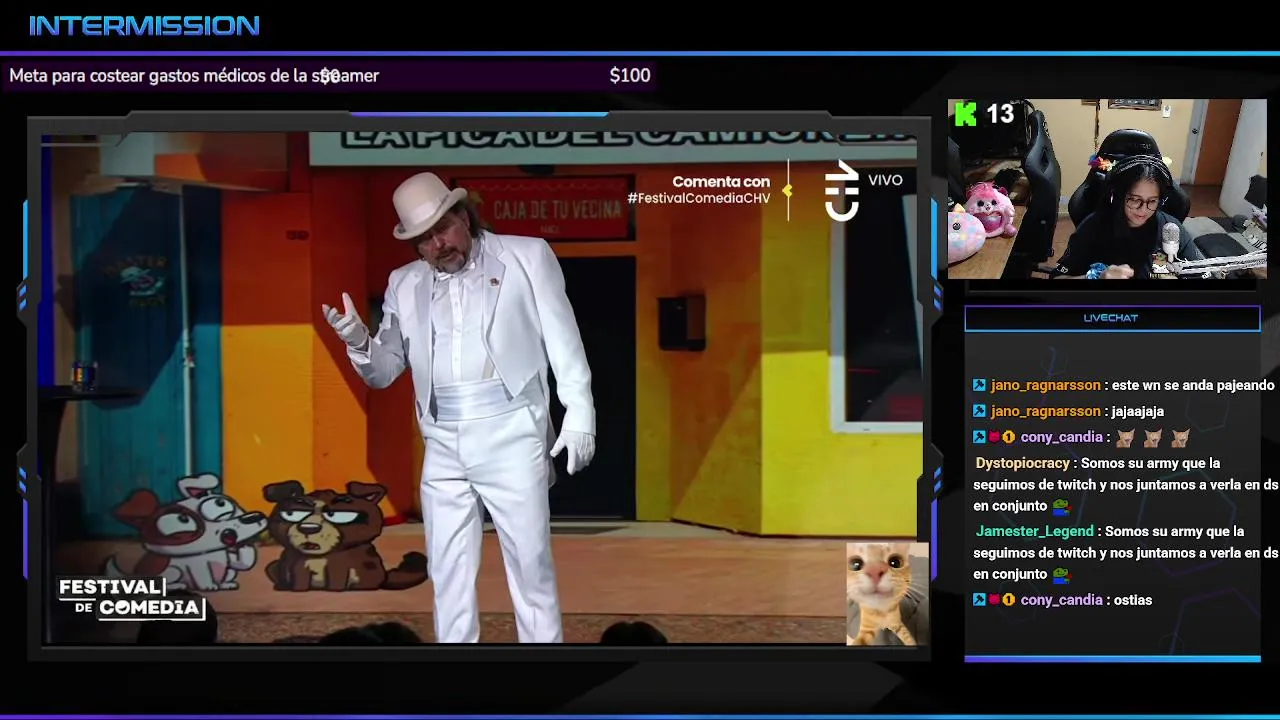This screenshot has height=720, width=1280.
Task: Click the first cat emote in cony_candia's message
Action: click(x=1126, y=438)
